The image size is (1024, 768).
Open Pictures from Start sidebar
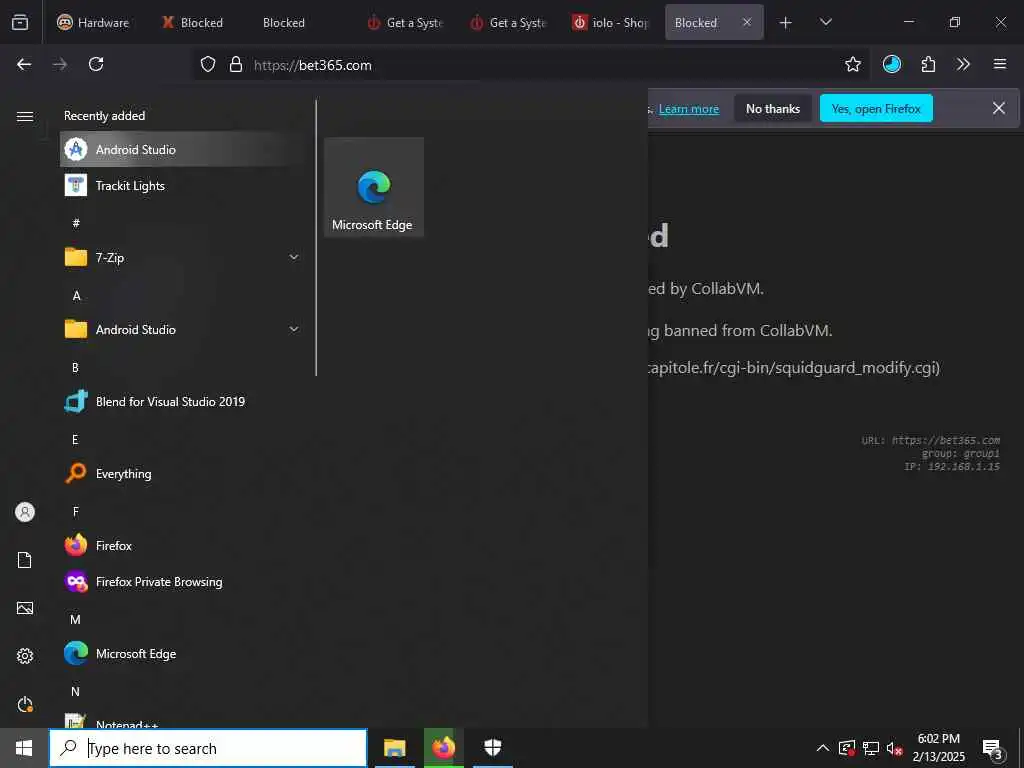25,608
